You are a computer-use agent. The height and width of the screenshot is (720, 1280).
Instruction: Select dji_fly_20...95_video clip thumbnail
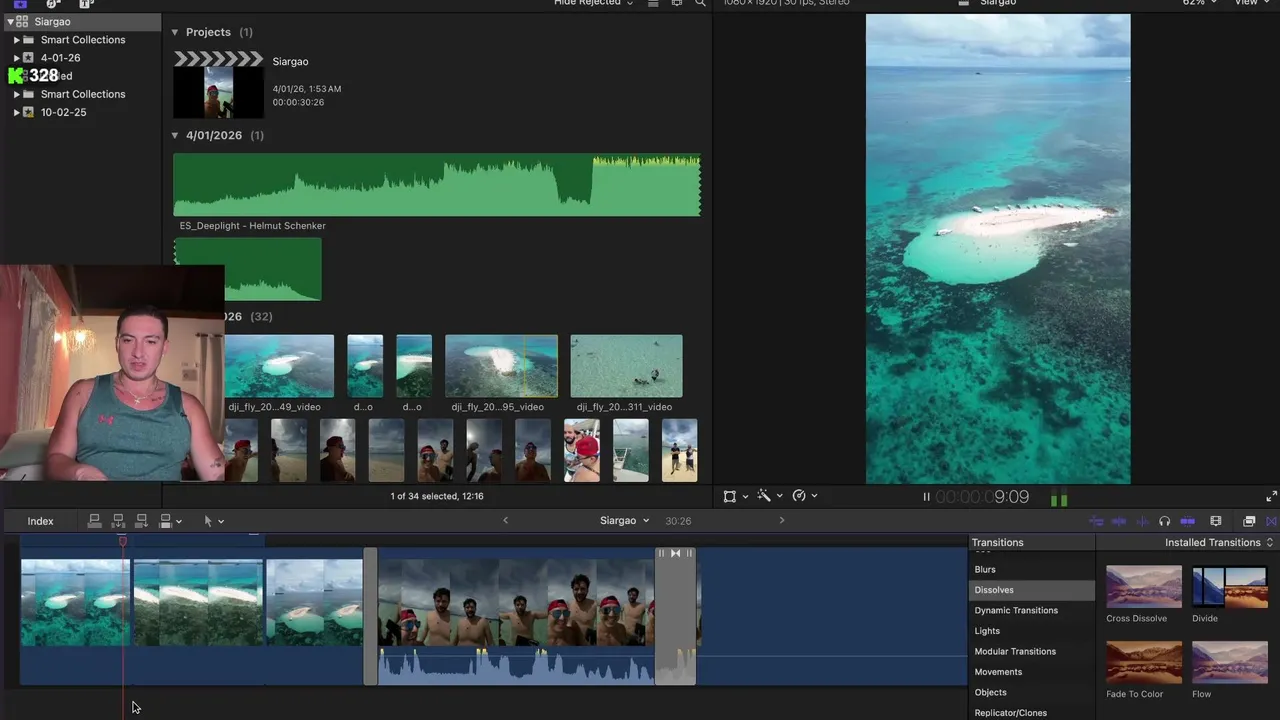click(x=501, y=366)
